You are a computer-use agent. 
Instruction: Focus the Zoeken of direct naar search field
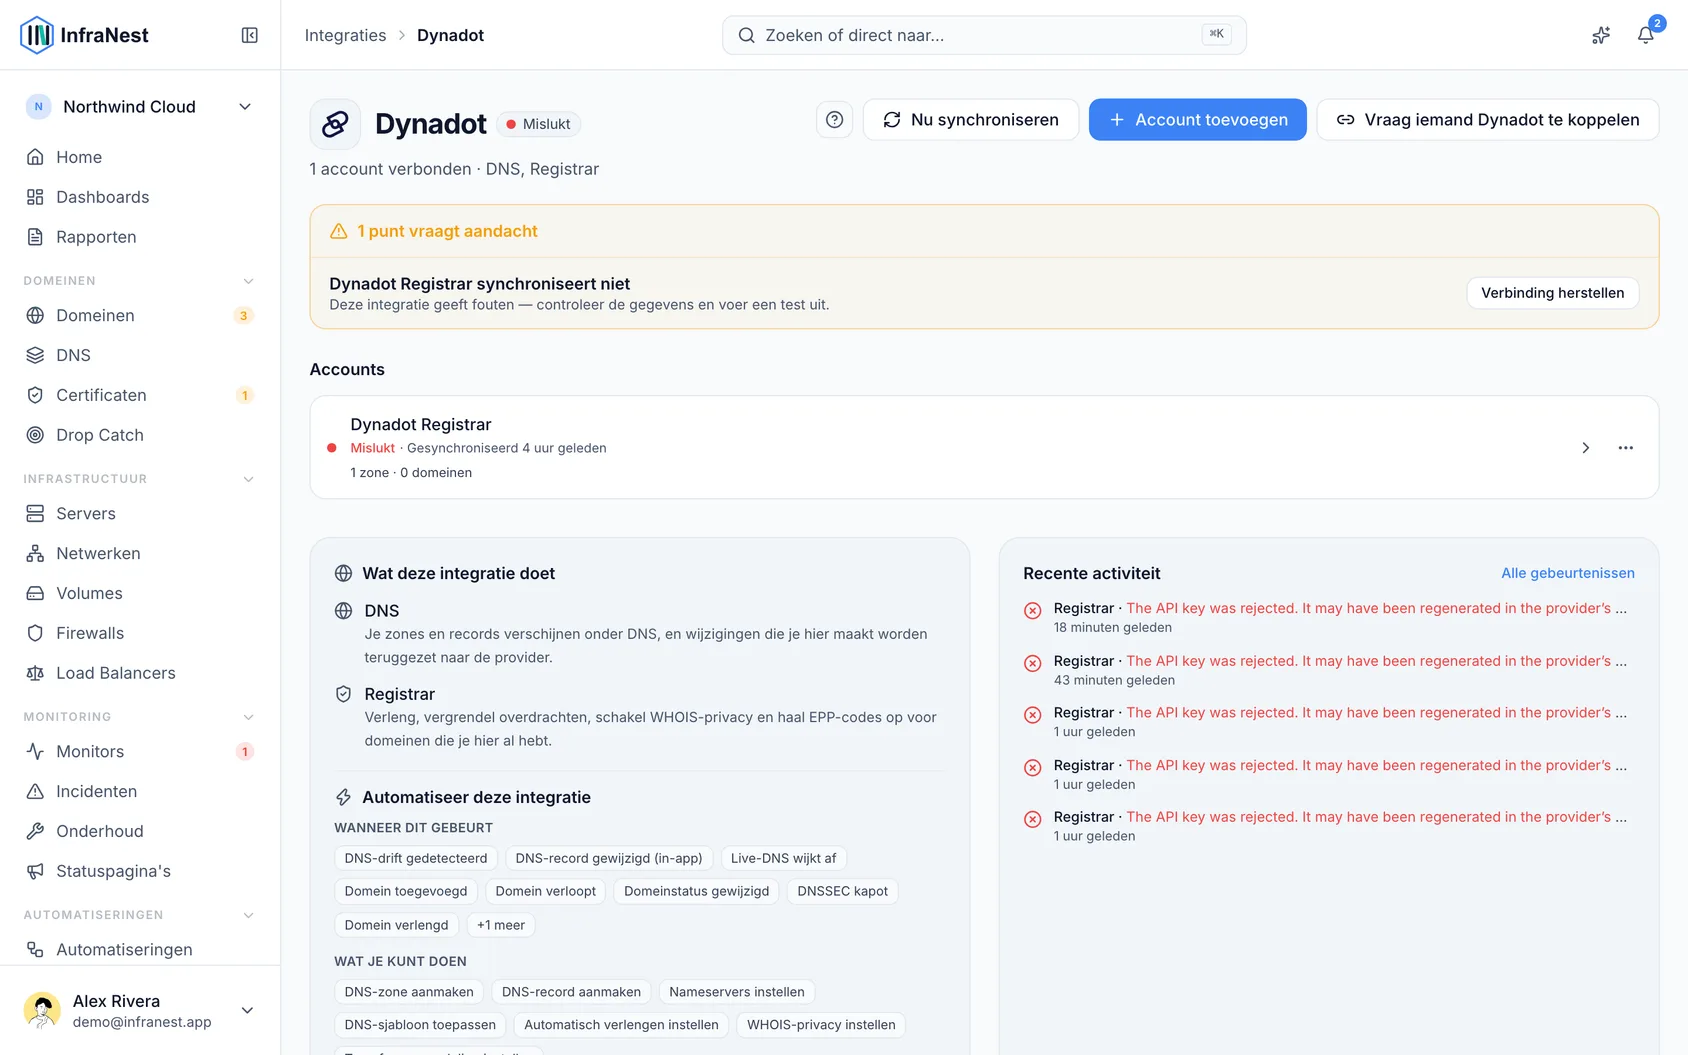coord(984,35)
